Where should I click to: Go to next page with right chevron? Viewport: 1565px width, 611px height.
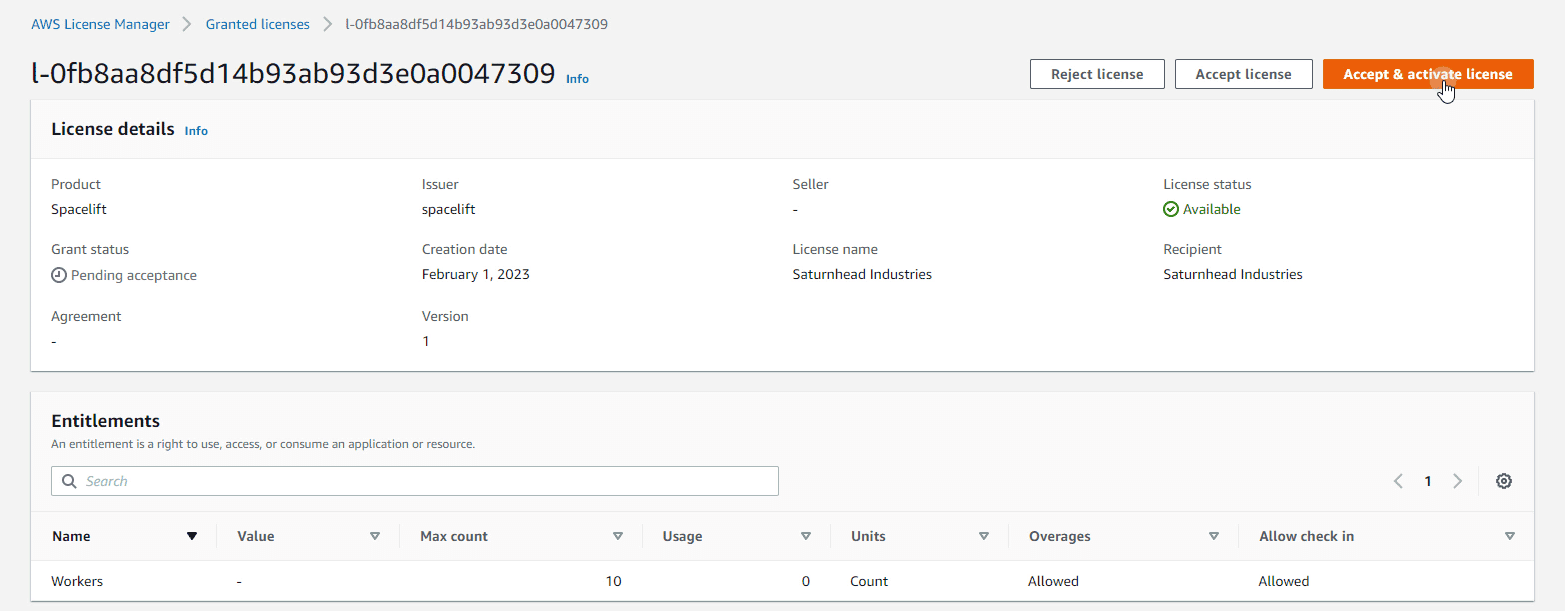click(1458, 481)
